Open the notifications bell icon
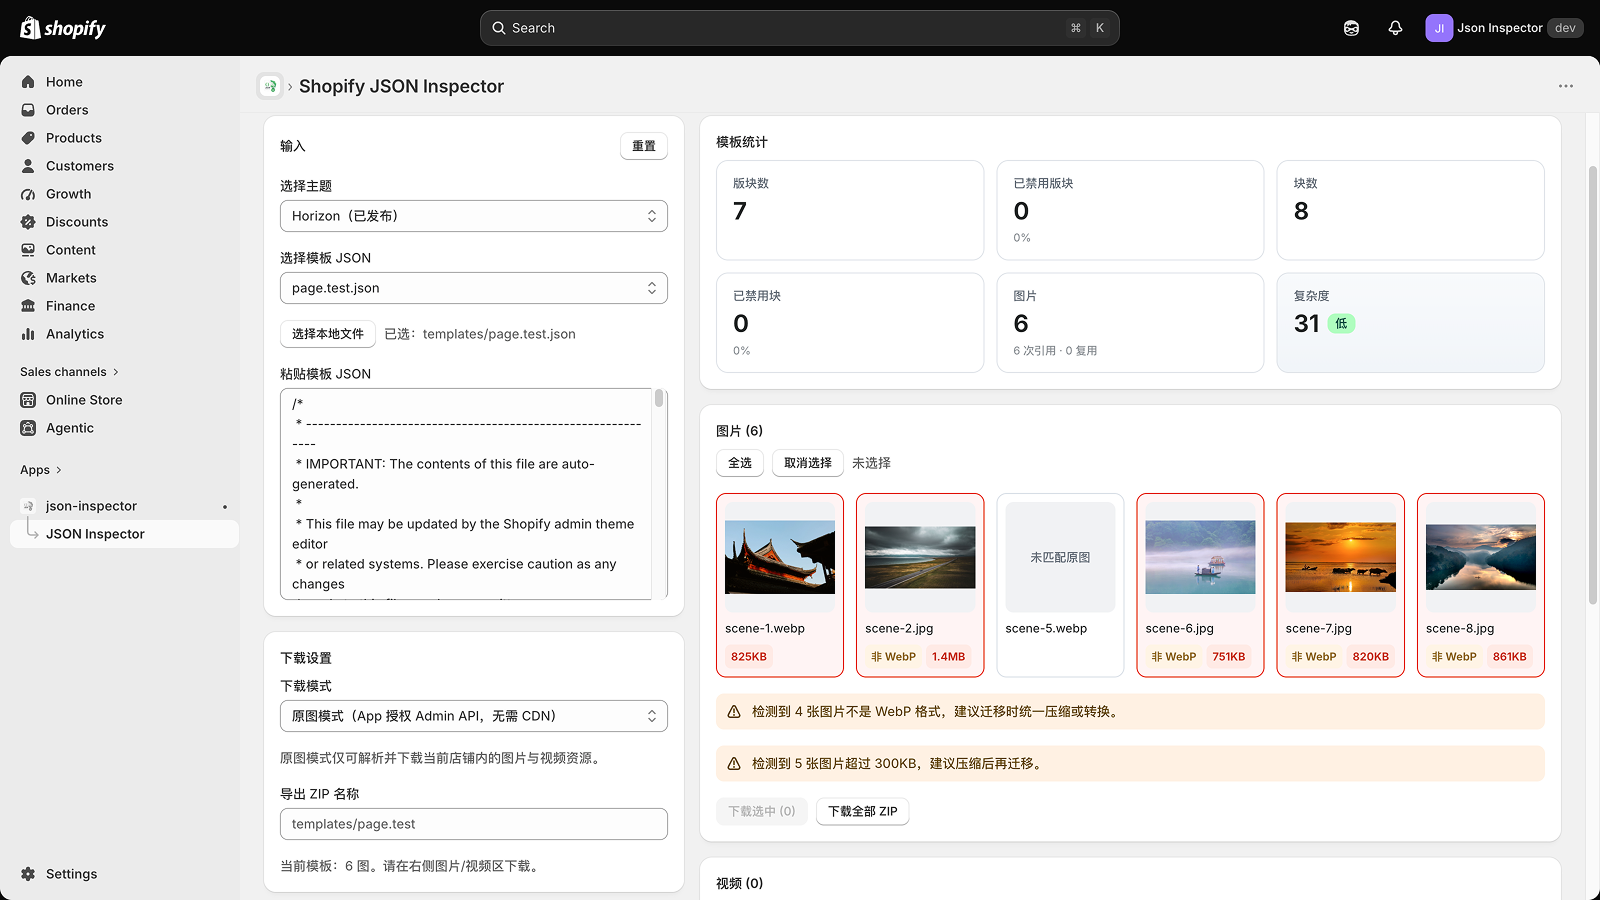 pos(1395,28)
